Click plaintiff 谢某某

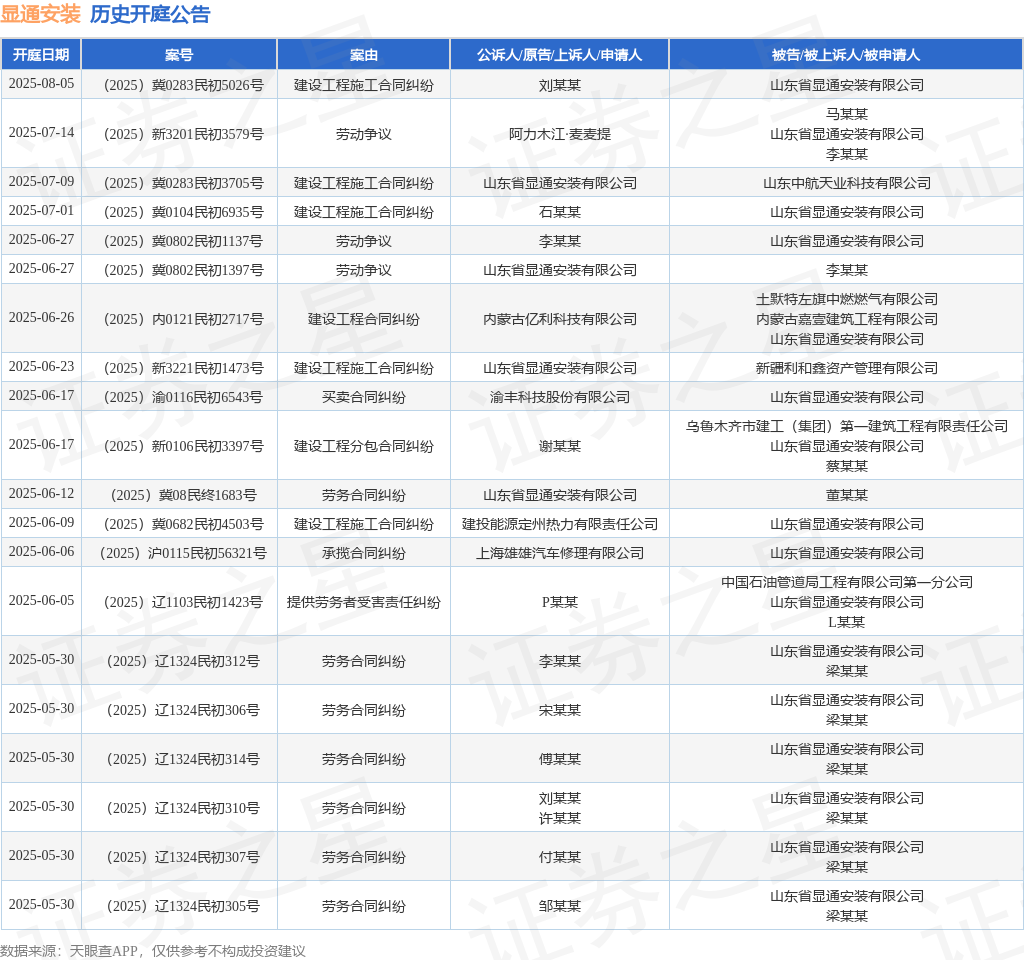click(560, 446)
